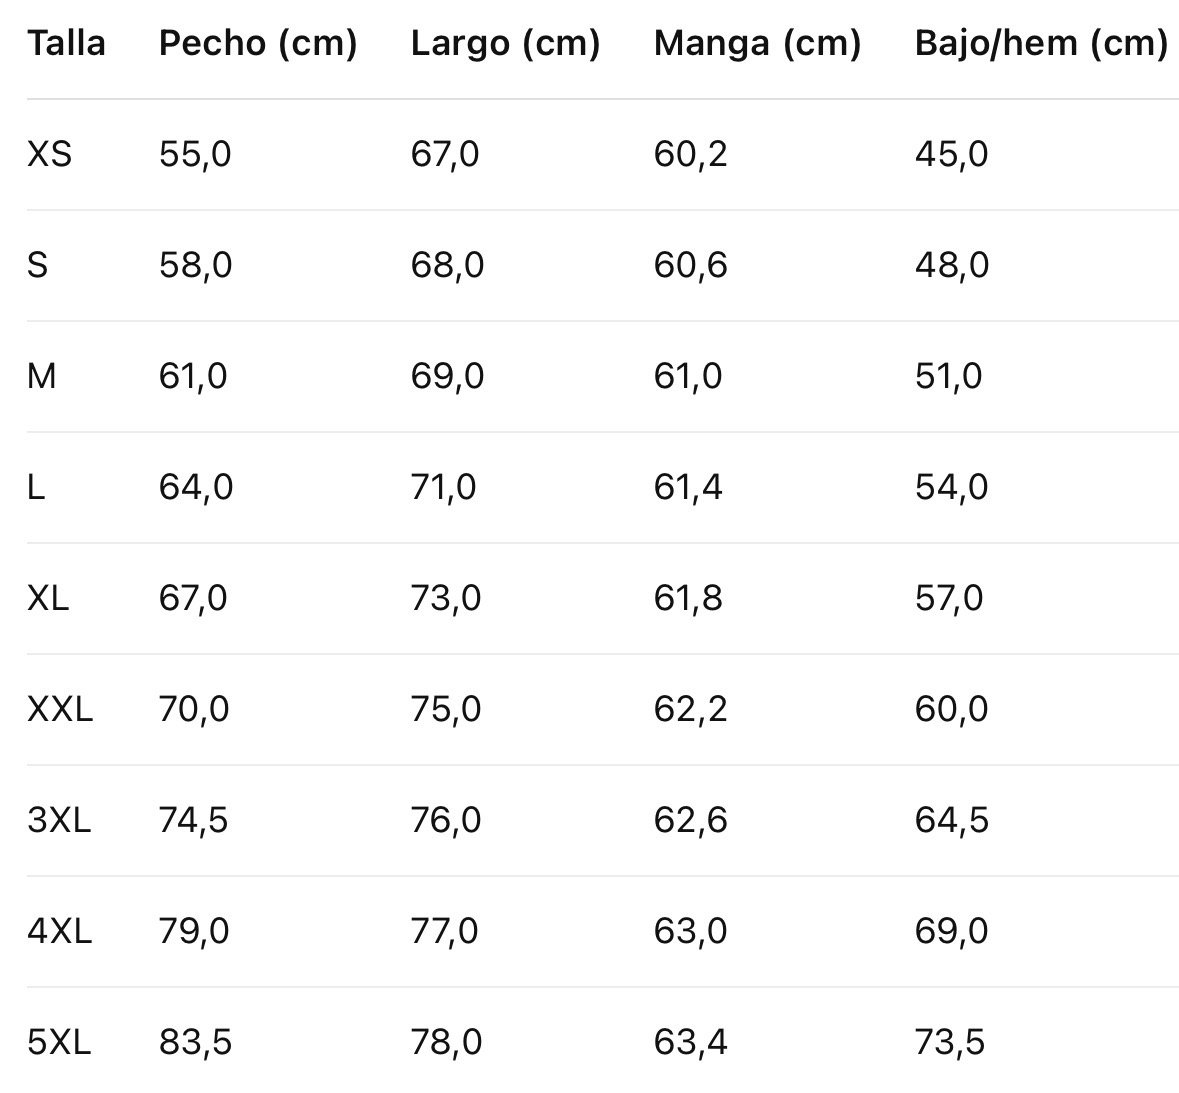This screenshot has height=1093, width=1179.
Task: Select the Largo value 75,0 for XXL
Action: pos(446,709)
